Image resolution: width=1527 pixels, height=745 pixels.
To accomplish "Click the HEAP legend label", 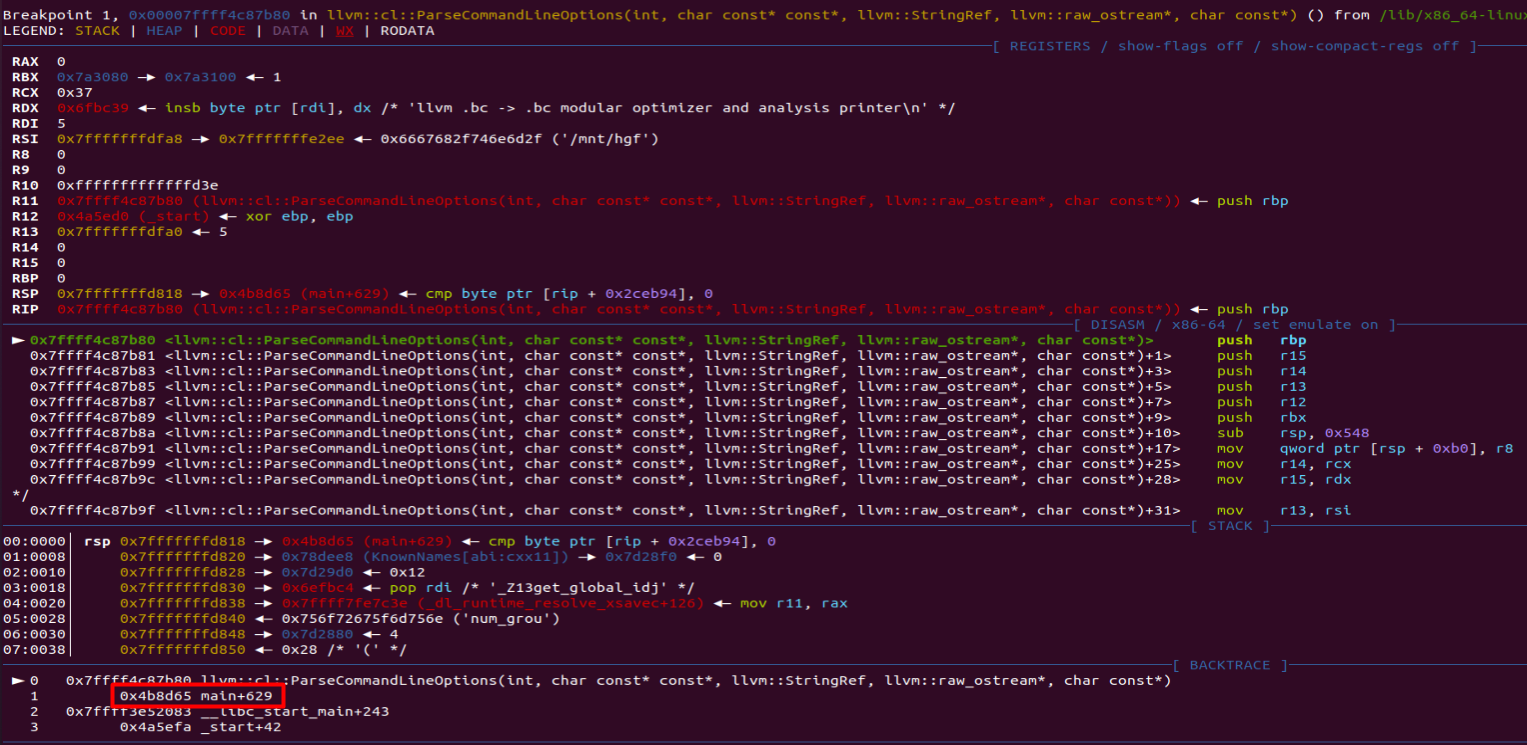I will tap(163, 30).
